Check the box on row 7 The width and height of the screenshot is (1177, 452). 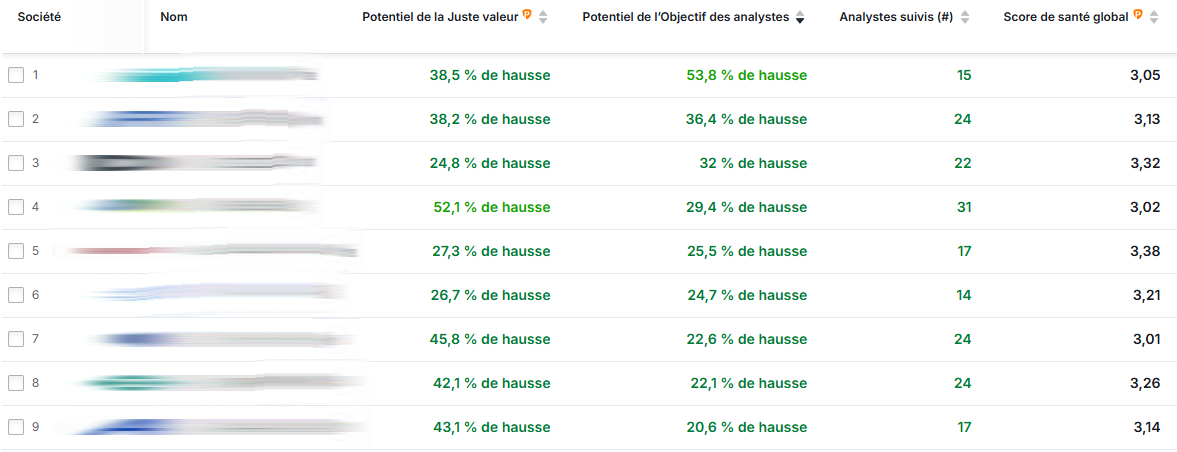[16, 339]
